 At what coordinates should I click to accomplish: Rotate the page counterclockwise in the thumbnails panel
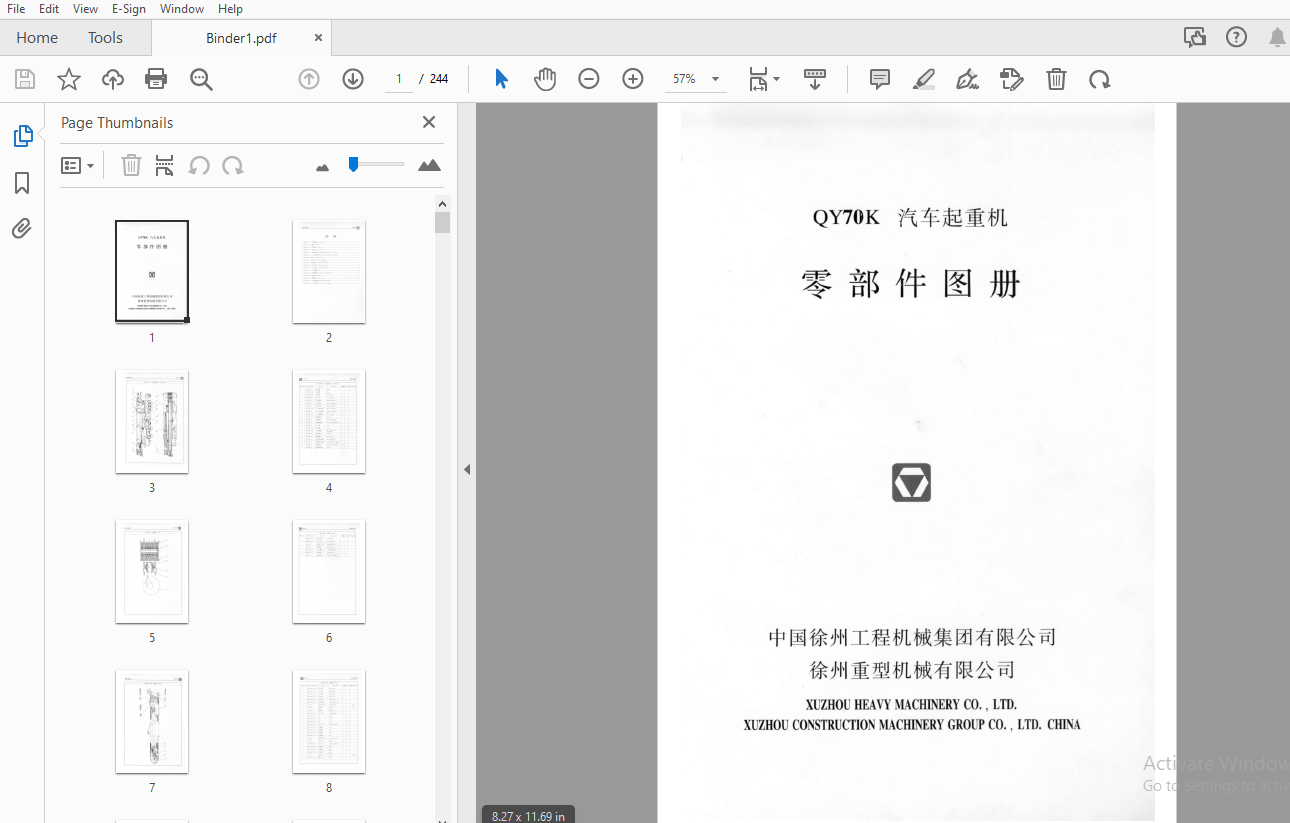[x=199, y=165]
